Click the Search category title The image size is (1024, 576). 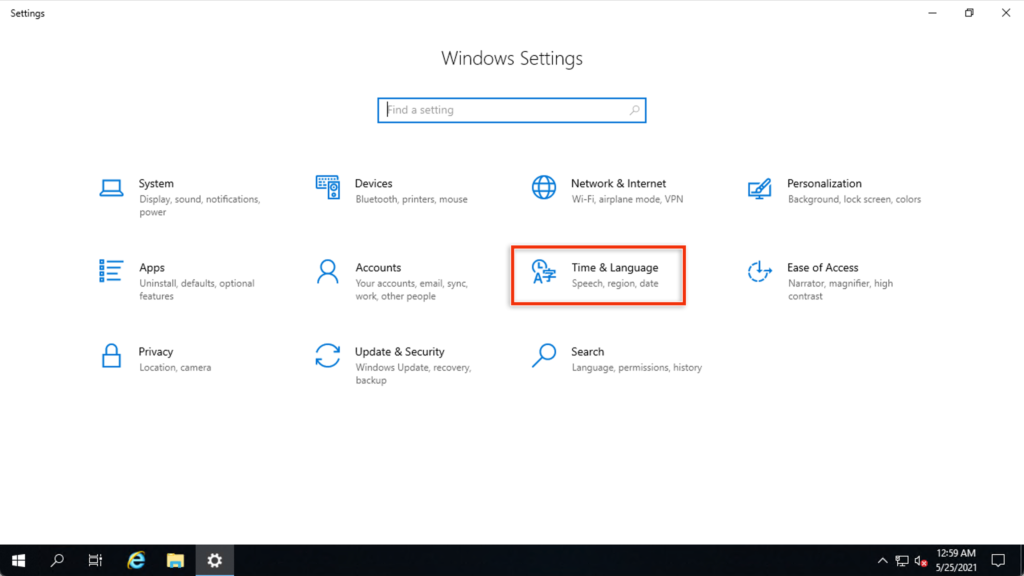(x=587, y=352)
